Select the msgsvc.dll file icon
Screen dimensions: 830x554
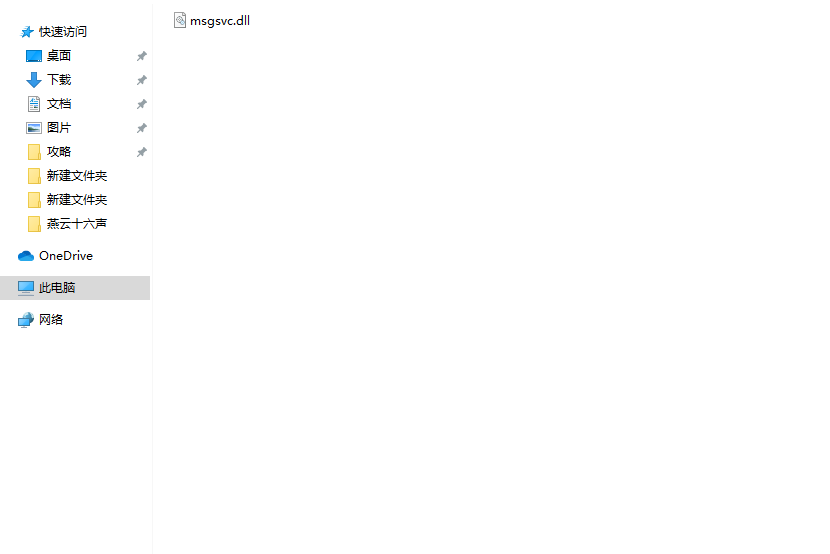point(180,20)
